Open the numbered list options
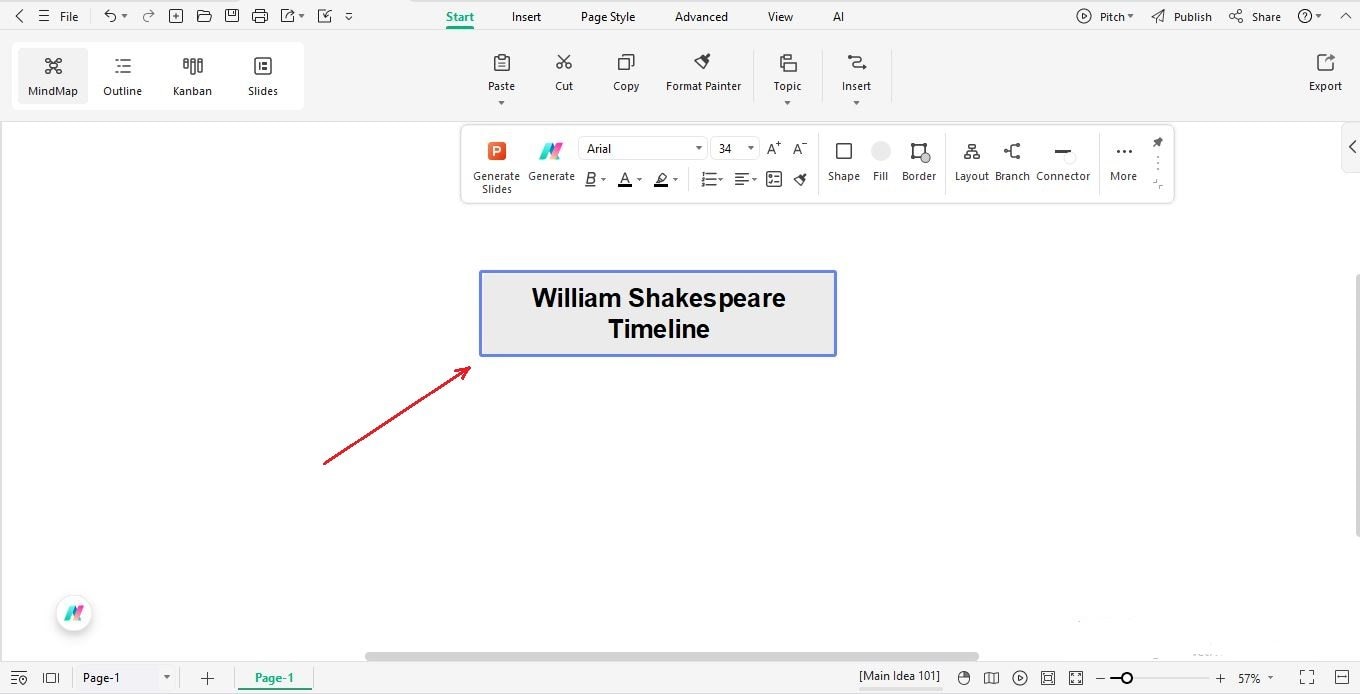 point(711,179)
